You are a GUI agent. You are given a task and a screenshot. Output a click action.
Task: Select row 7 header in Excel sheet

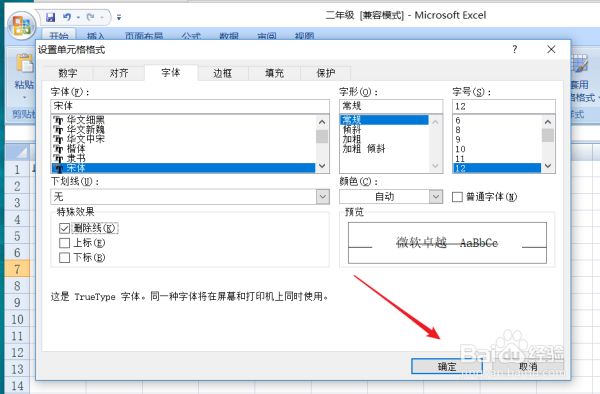click(x=17, y=269)
